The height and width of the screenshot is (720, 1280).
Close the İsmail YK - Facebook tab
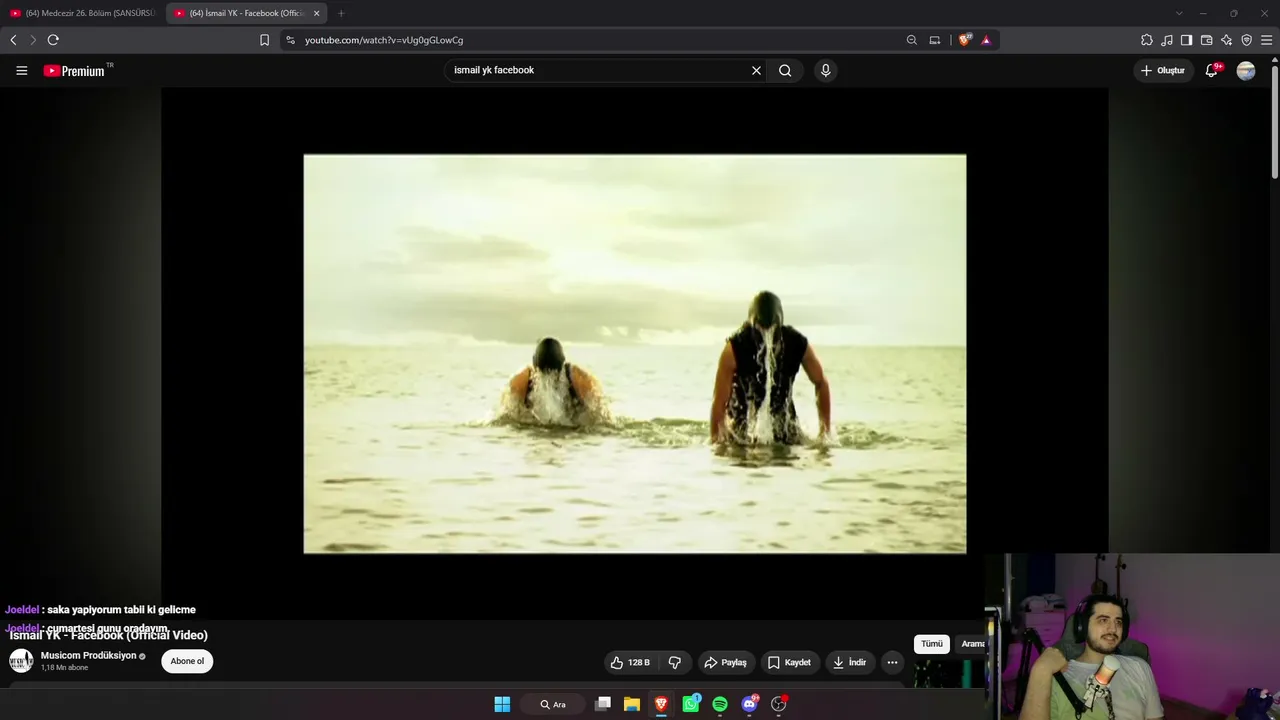click(316, 13)
